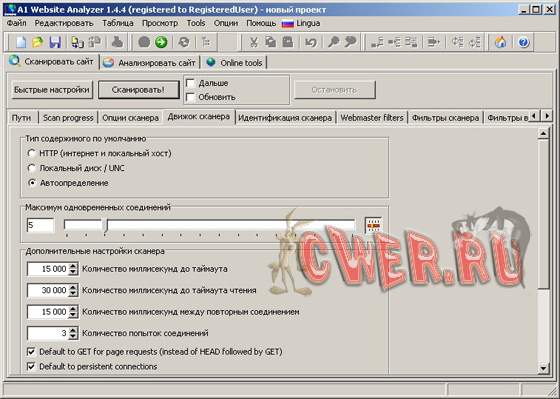560x399 pixels.
Task: Open project with the folder icon
Action: click(x=38, y=42)
